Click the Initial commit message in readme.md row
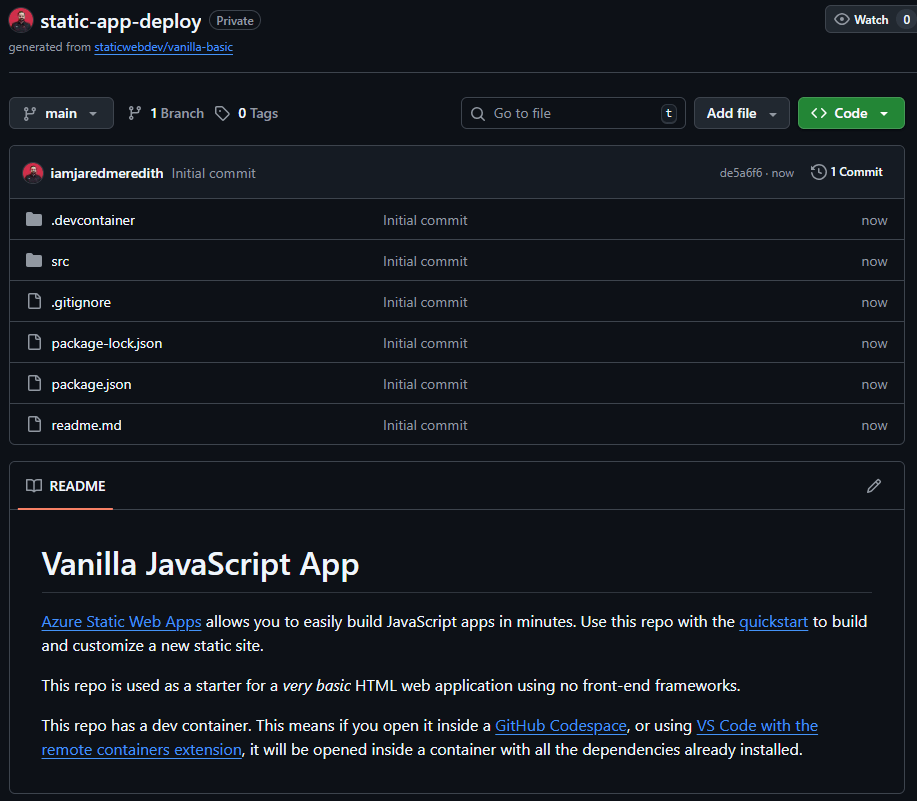This screenshot has width=917, height=801. [x=425, y=424]
